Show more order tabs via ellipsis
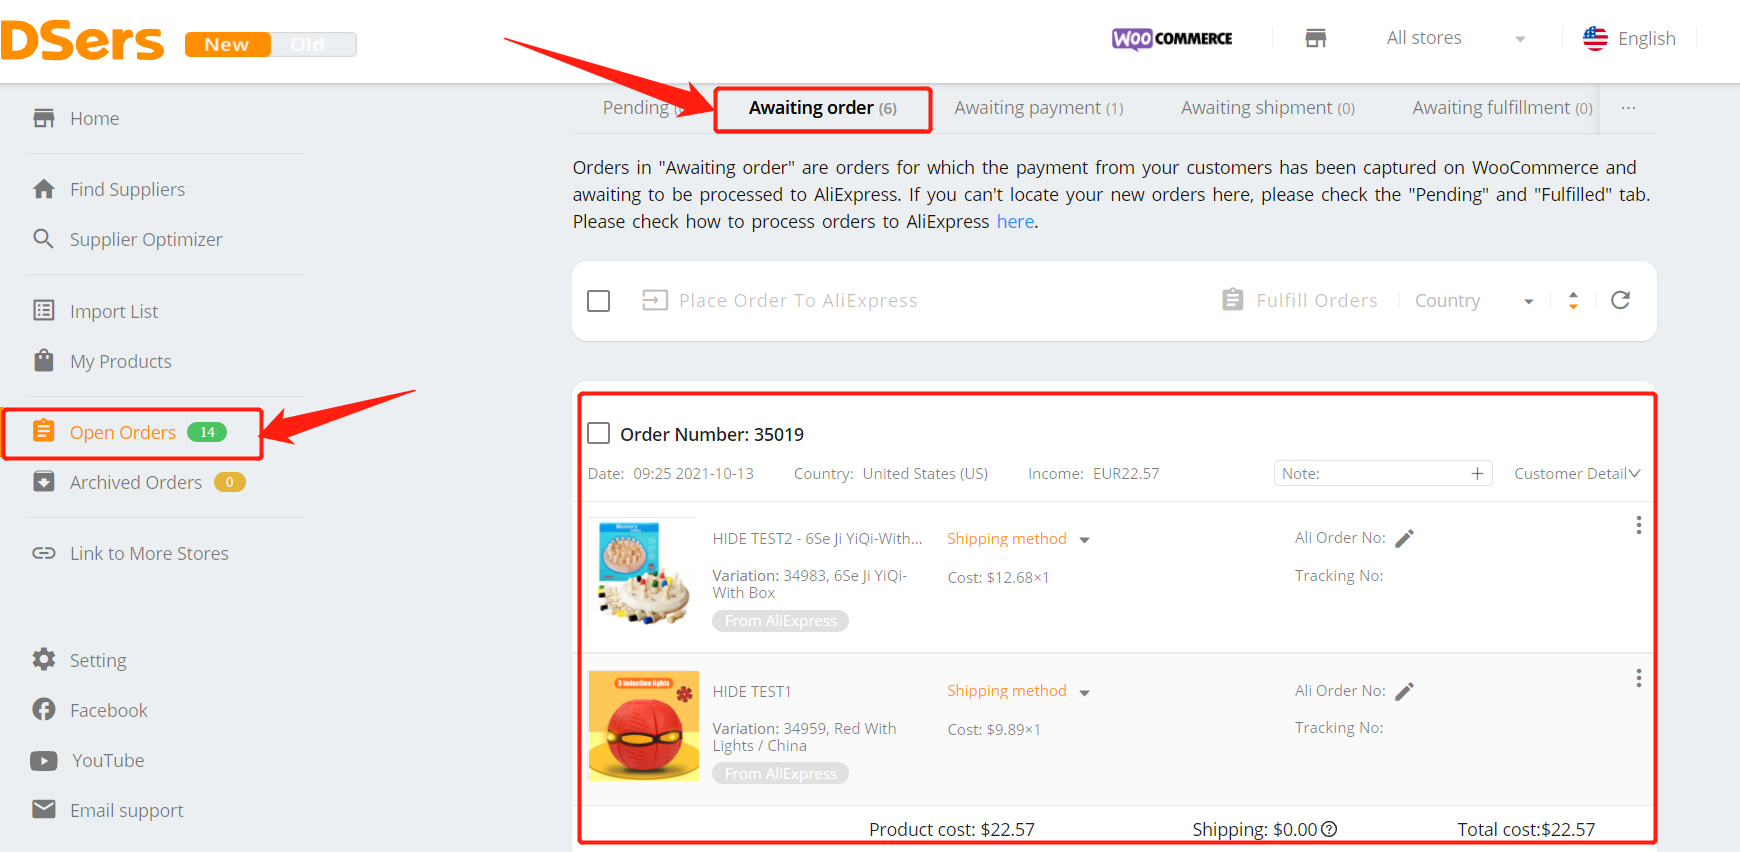The image size is (1740, 852). [x=1628, y=108]
